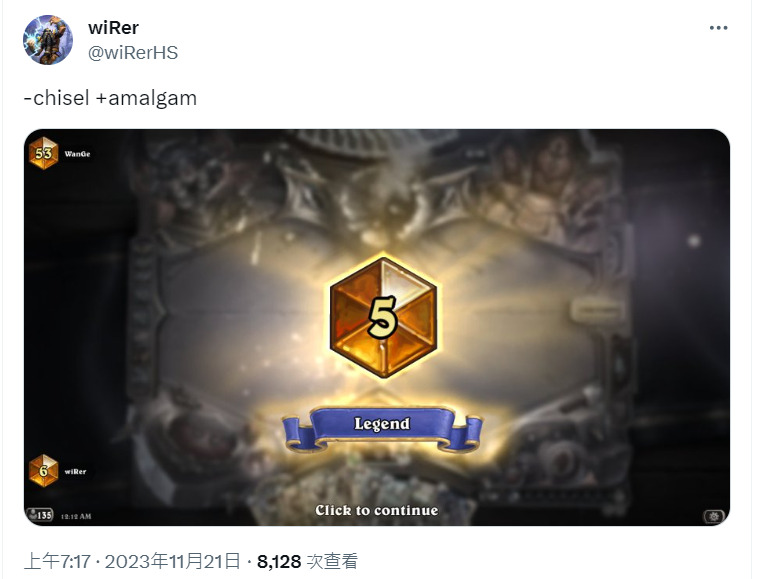The width and height of the screenshot is (760, 579).
Task: Click the 8,128 次查看 view count
Action: (307, 562)
